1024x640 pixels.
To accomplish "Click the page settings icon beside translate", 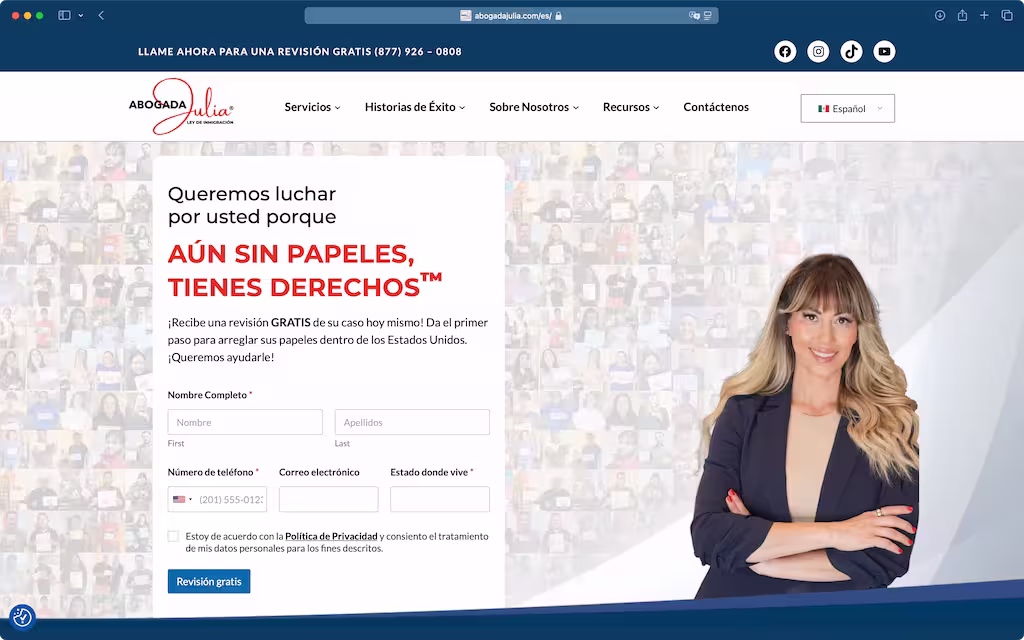I will 708,16.
